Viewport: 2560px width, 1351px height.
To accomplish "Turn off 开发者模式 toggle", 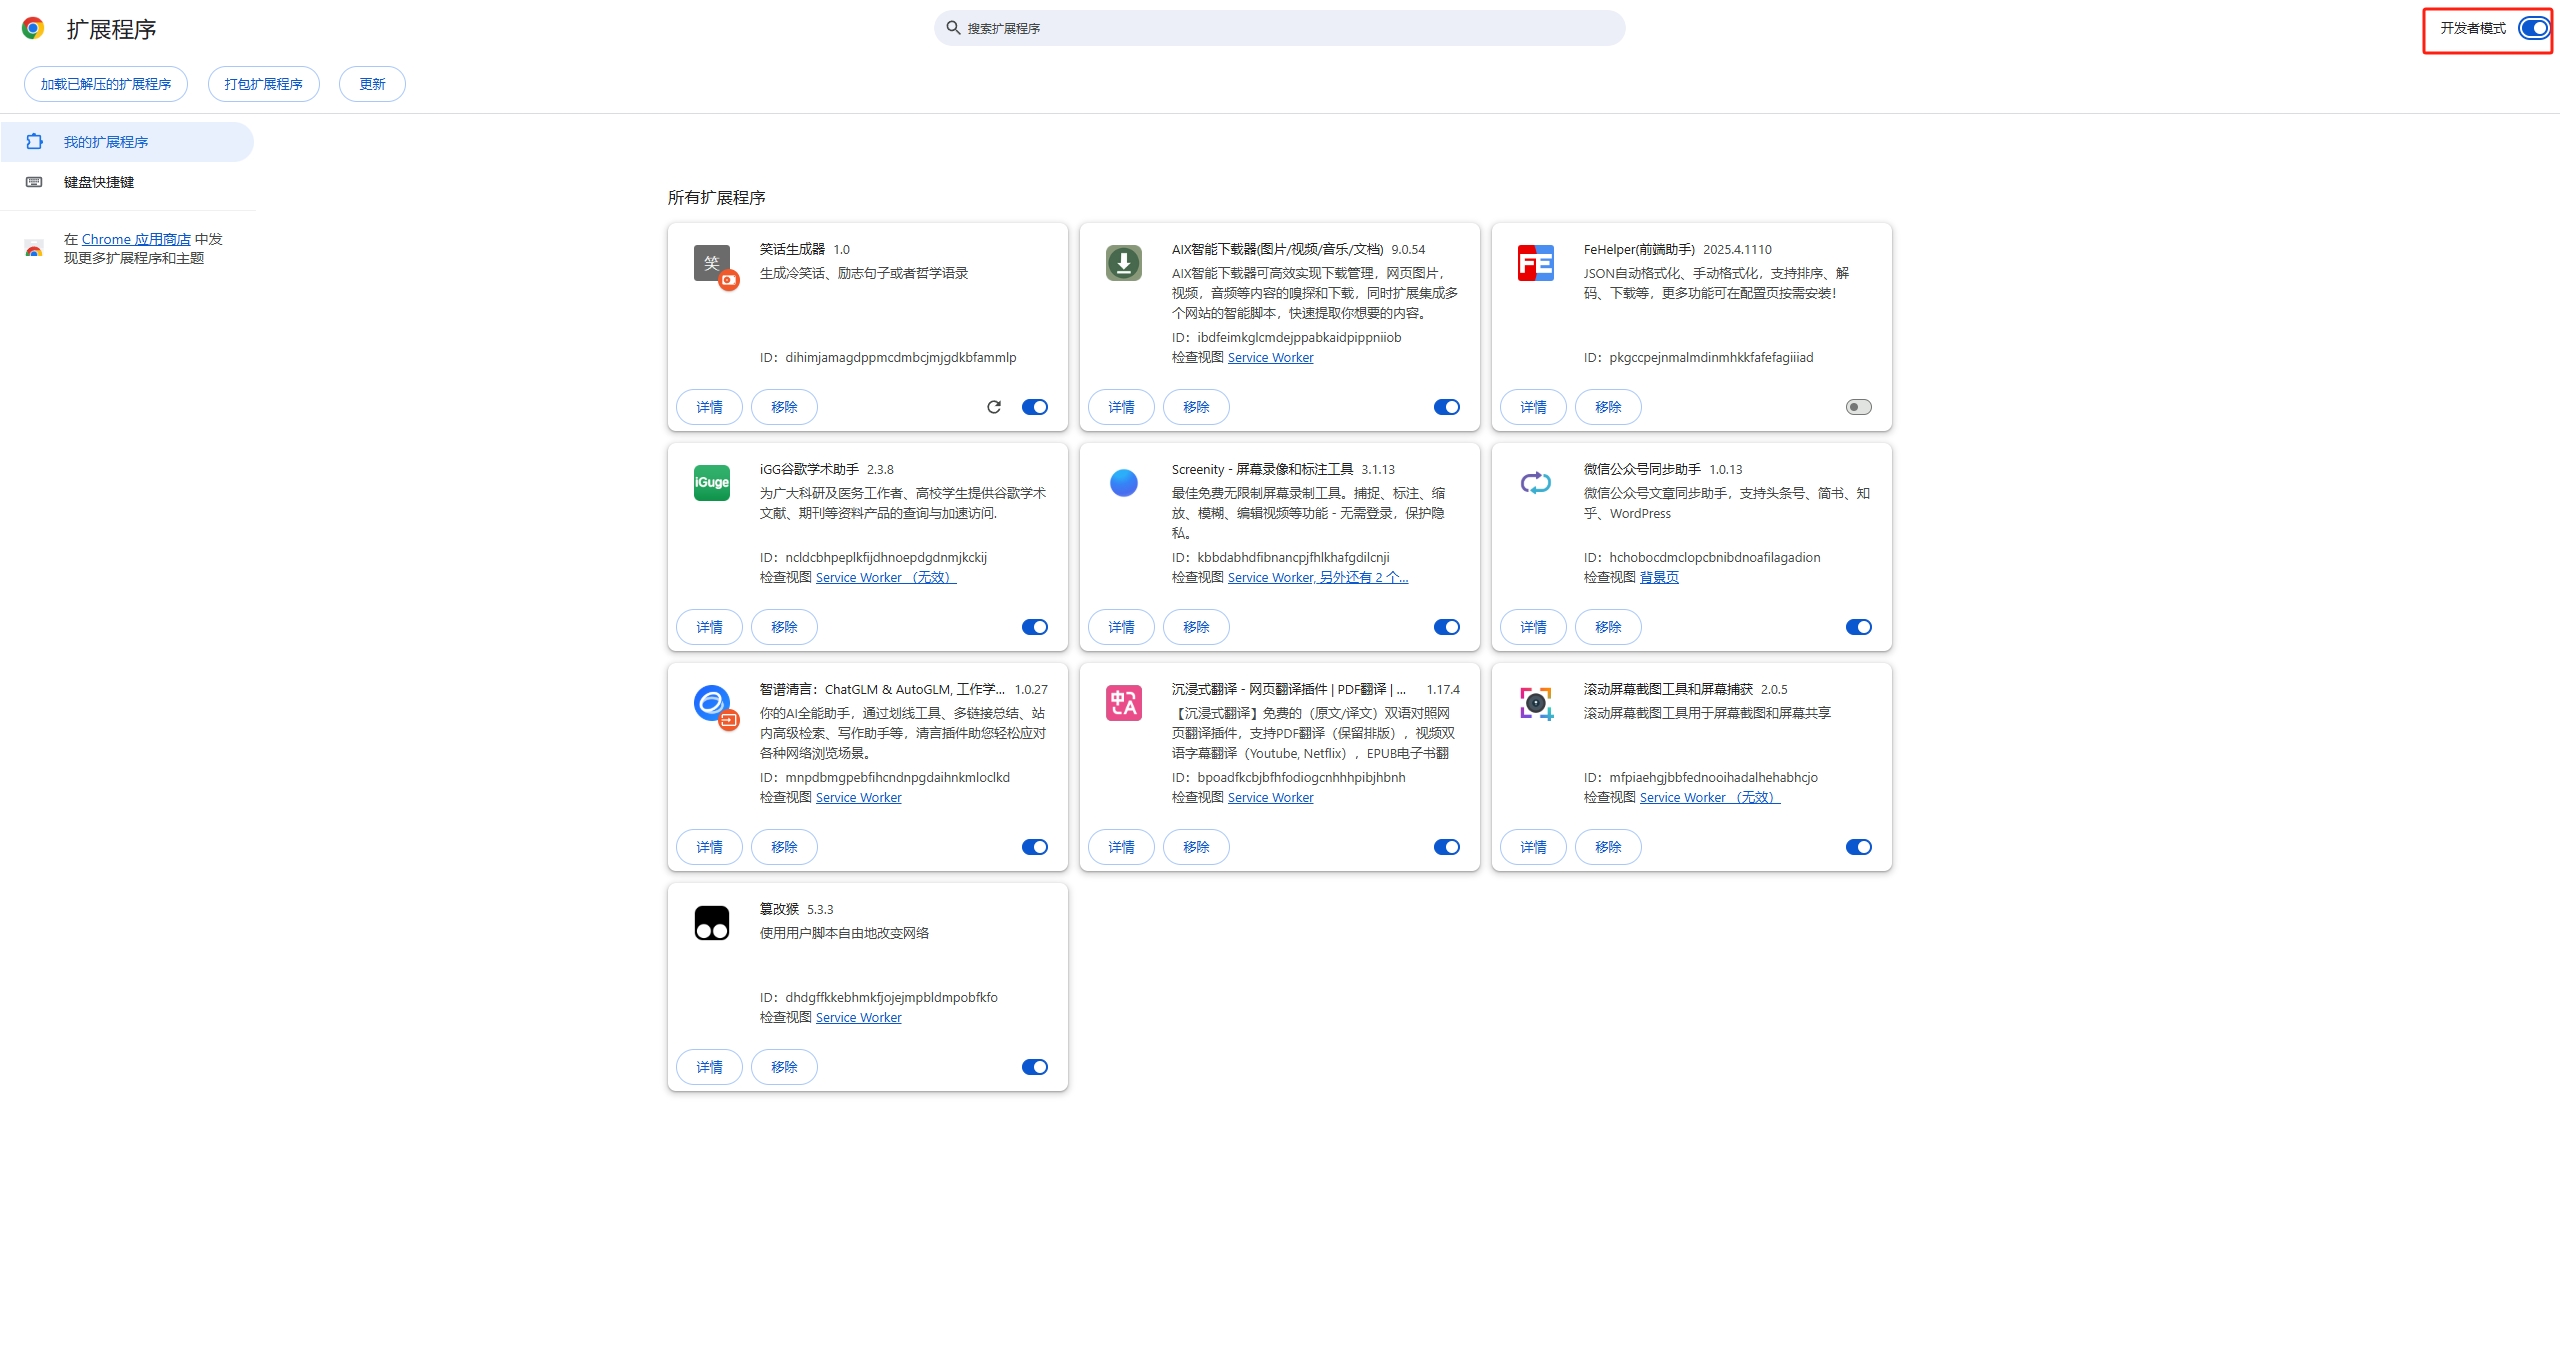I will pyautogui.click(x=2533, y=28).
